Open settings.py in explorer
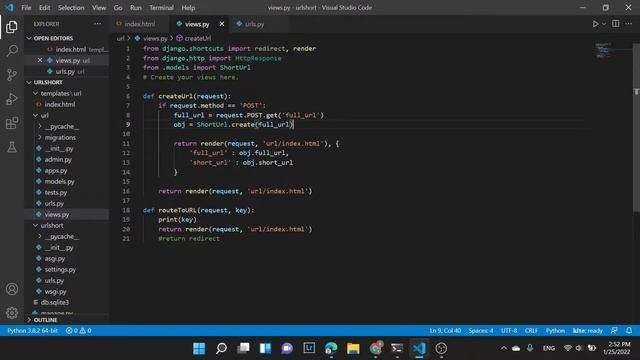 60,270
